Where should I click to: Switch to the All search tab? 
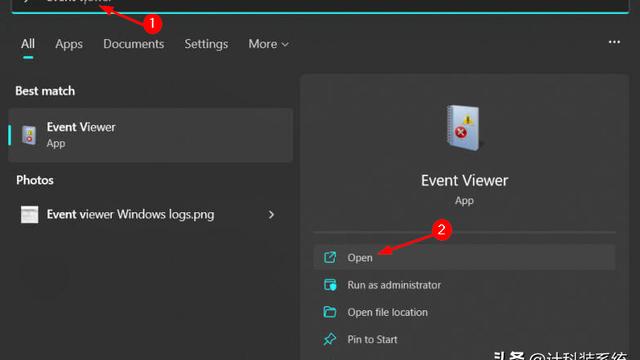pos(28,44)
